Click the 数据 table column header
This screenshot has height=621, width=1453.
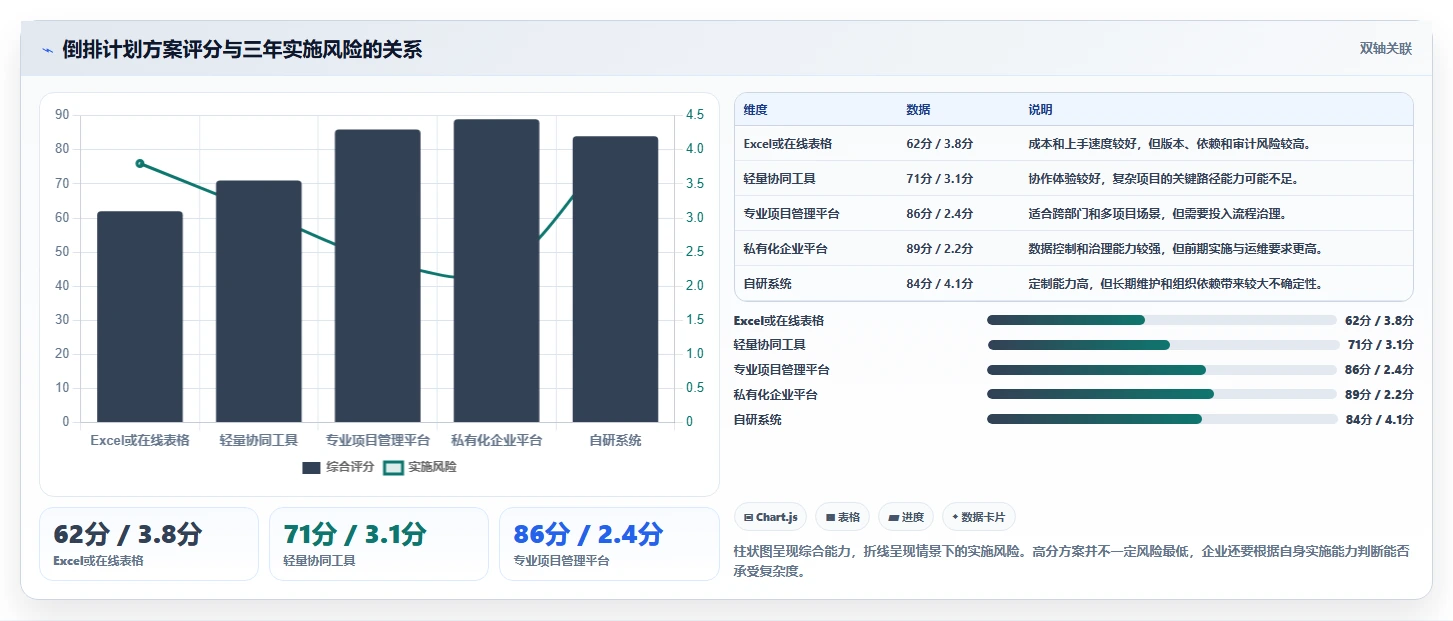(918, 110)
